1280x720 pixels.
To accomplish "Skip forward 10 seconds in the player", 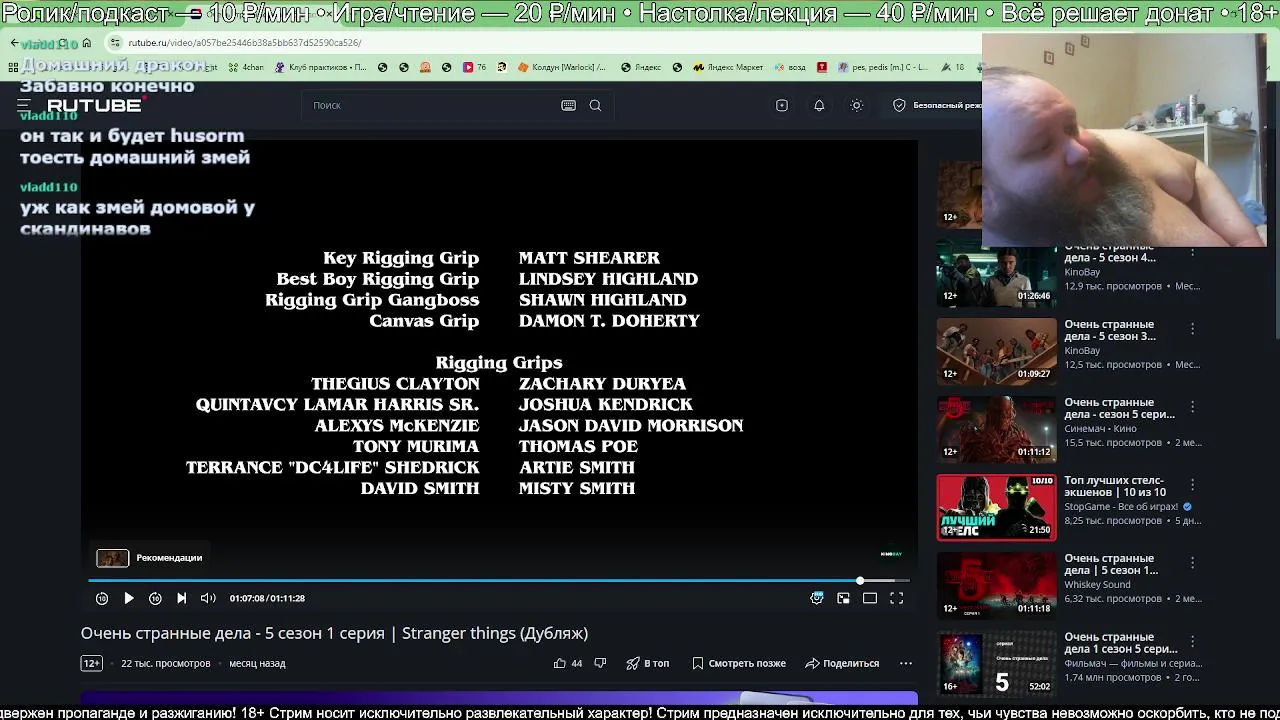I will 155,598.
